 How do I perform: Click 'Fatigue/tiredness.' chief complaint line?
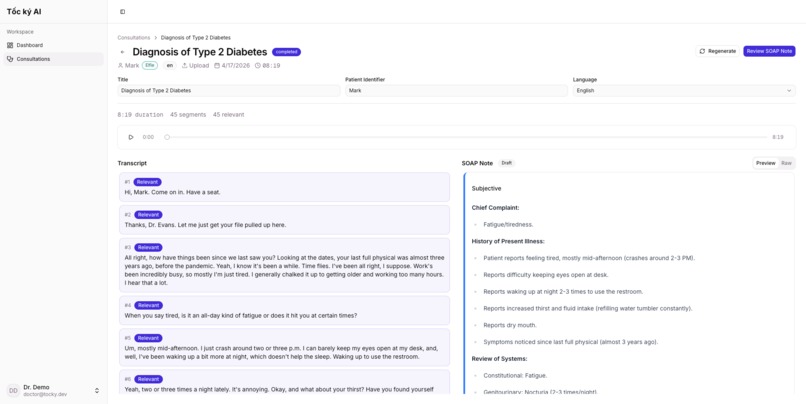(x=508, y=225)
